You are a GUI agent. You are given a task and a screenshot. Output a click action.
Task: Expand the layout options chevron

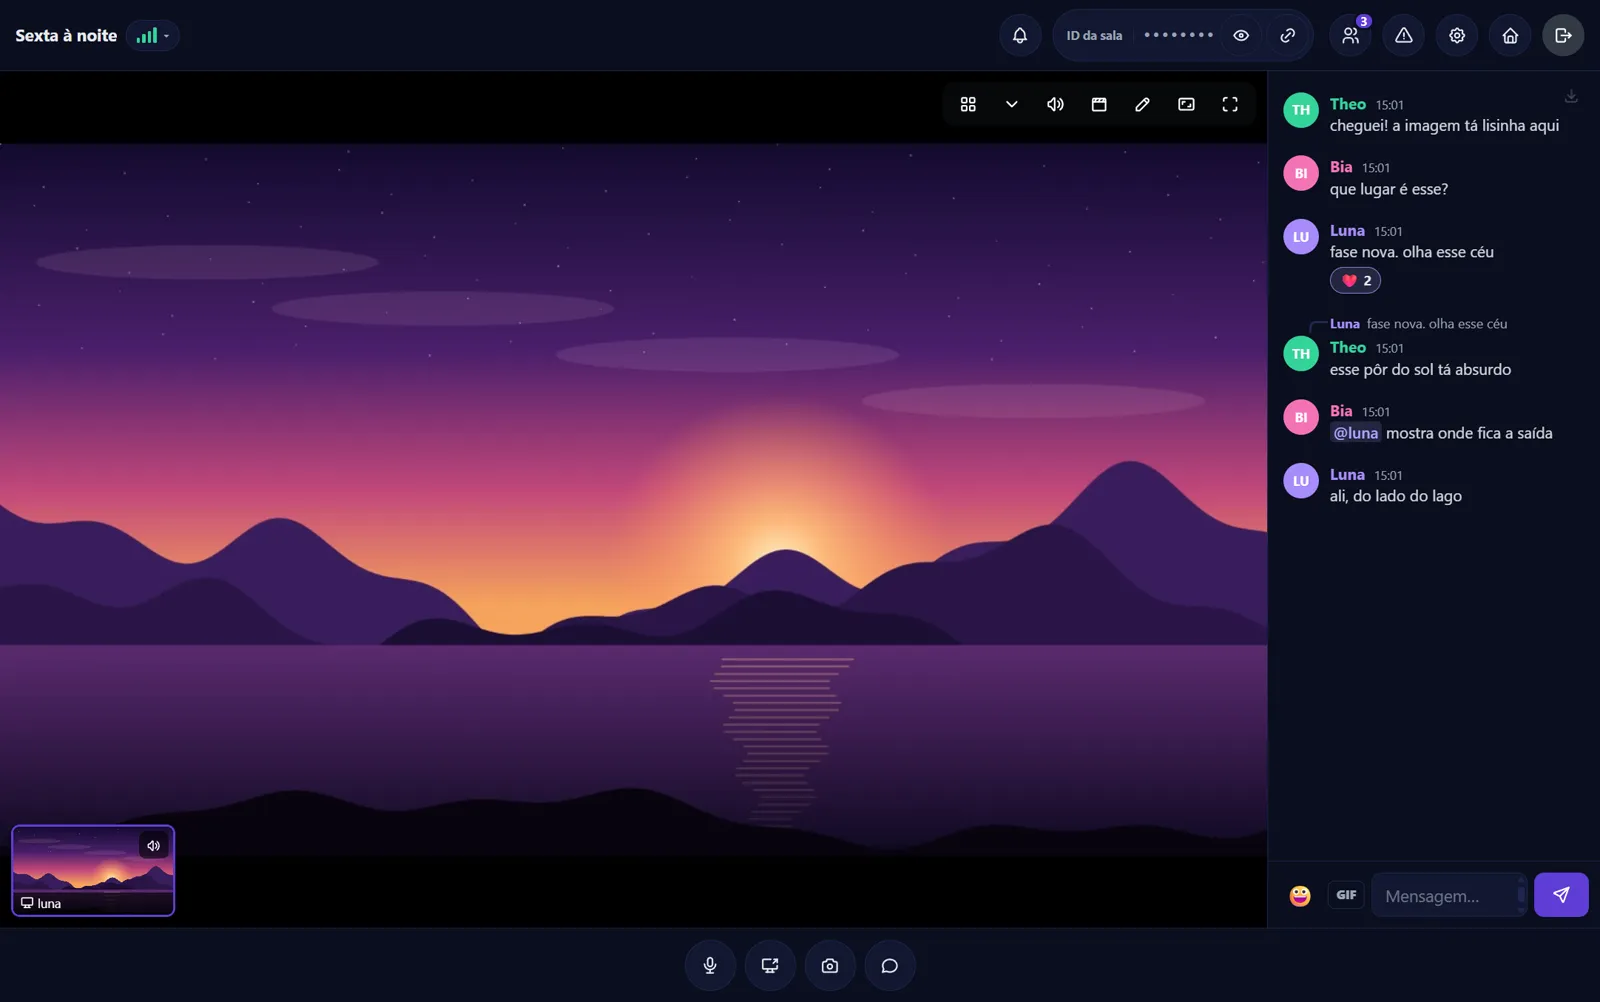[1012, 104]
